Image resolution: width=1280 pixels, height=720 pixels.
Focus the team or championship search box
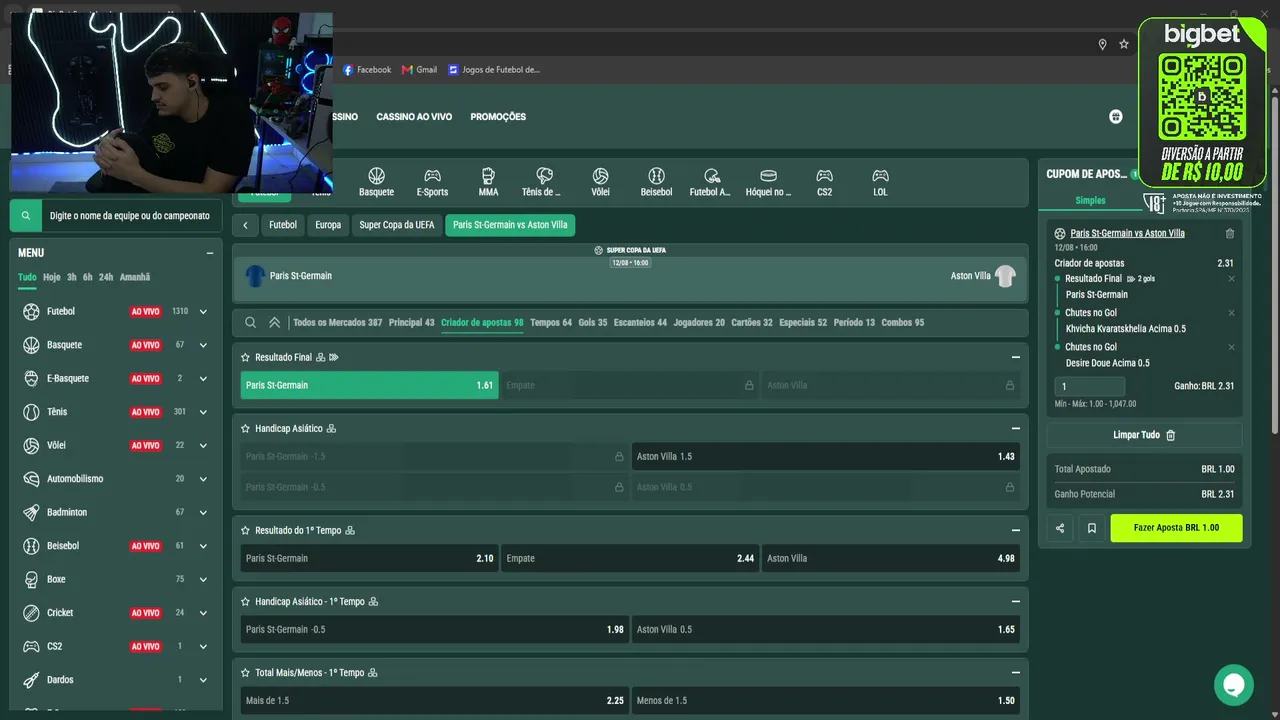coord(130,215)
